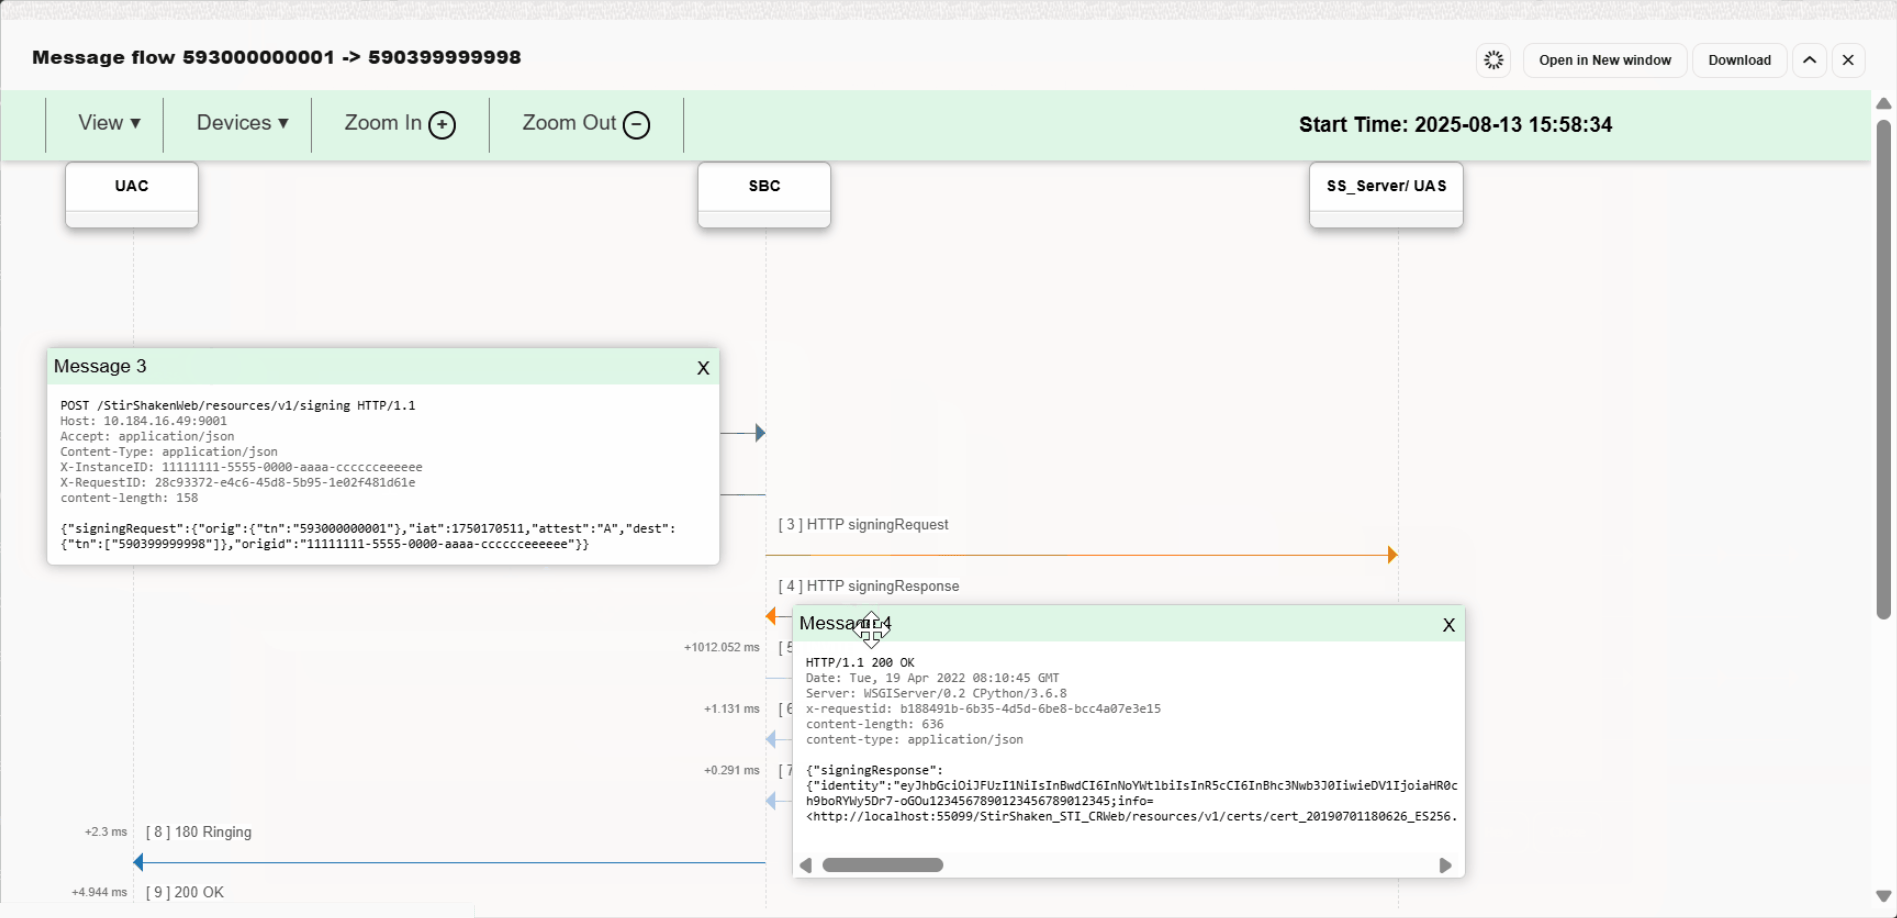Click the loading spinner settings icon
Image resolution: width=1897 pixels, height=918 pixels.
tap(1493, 60)
